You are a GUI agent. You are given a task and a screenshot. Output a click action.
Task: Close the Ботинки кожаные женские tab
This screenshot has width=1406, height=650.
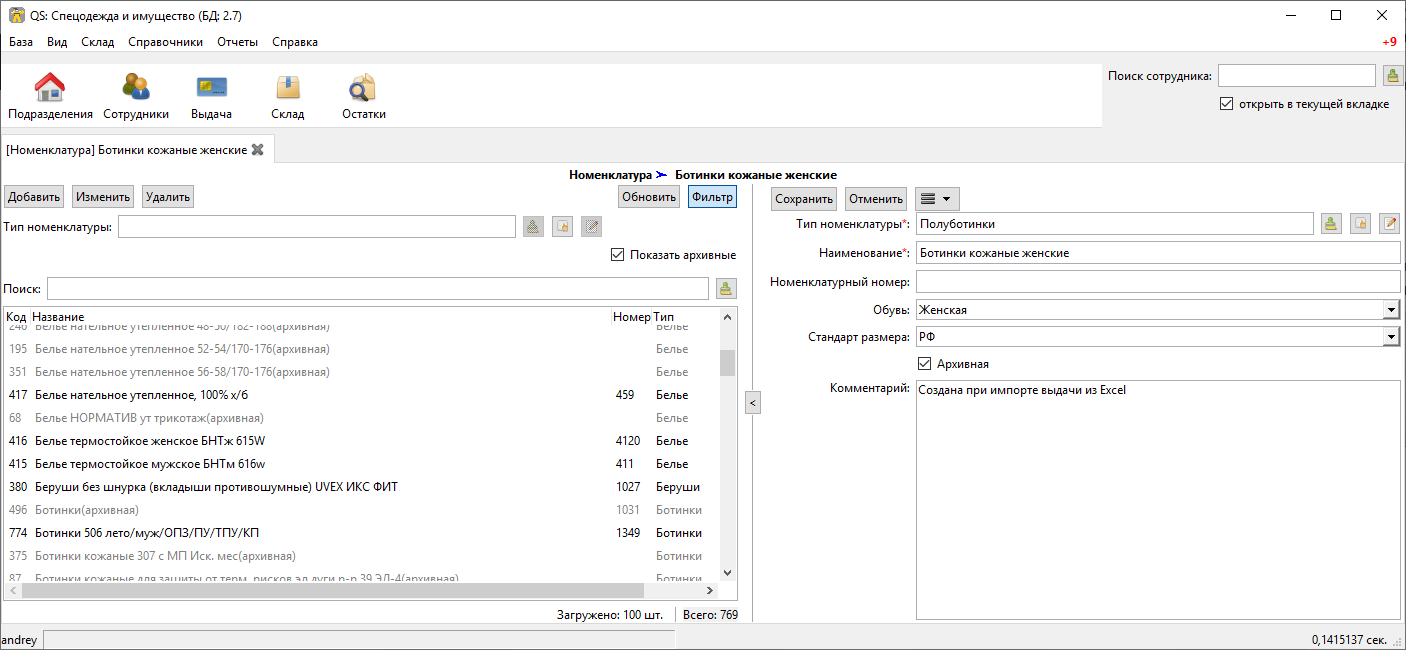[x=258, y=150]
